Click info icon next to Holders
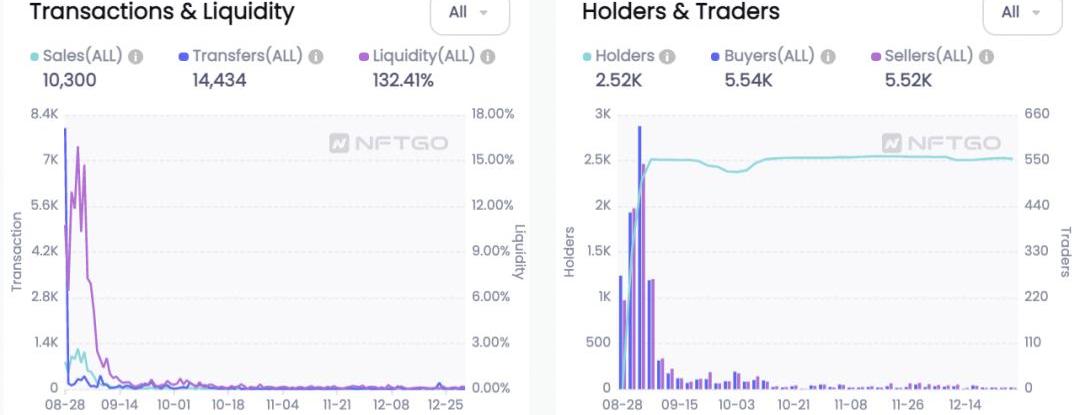The height and width of the screenshot is (415, 1080). [668, 57]
